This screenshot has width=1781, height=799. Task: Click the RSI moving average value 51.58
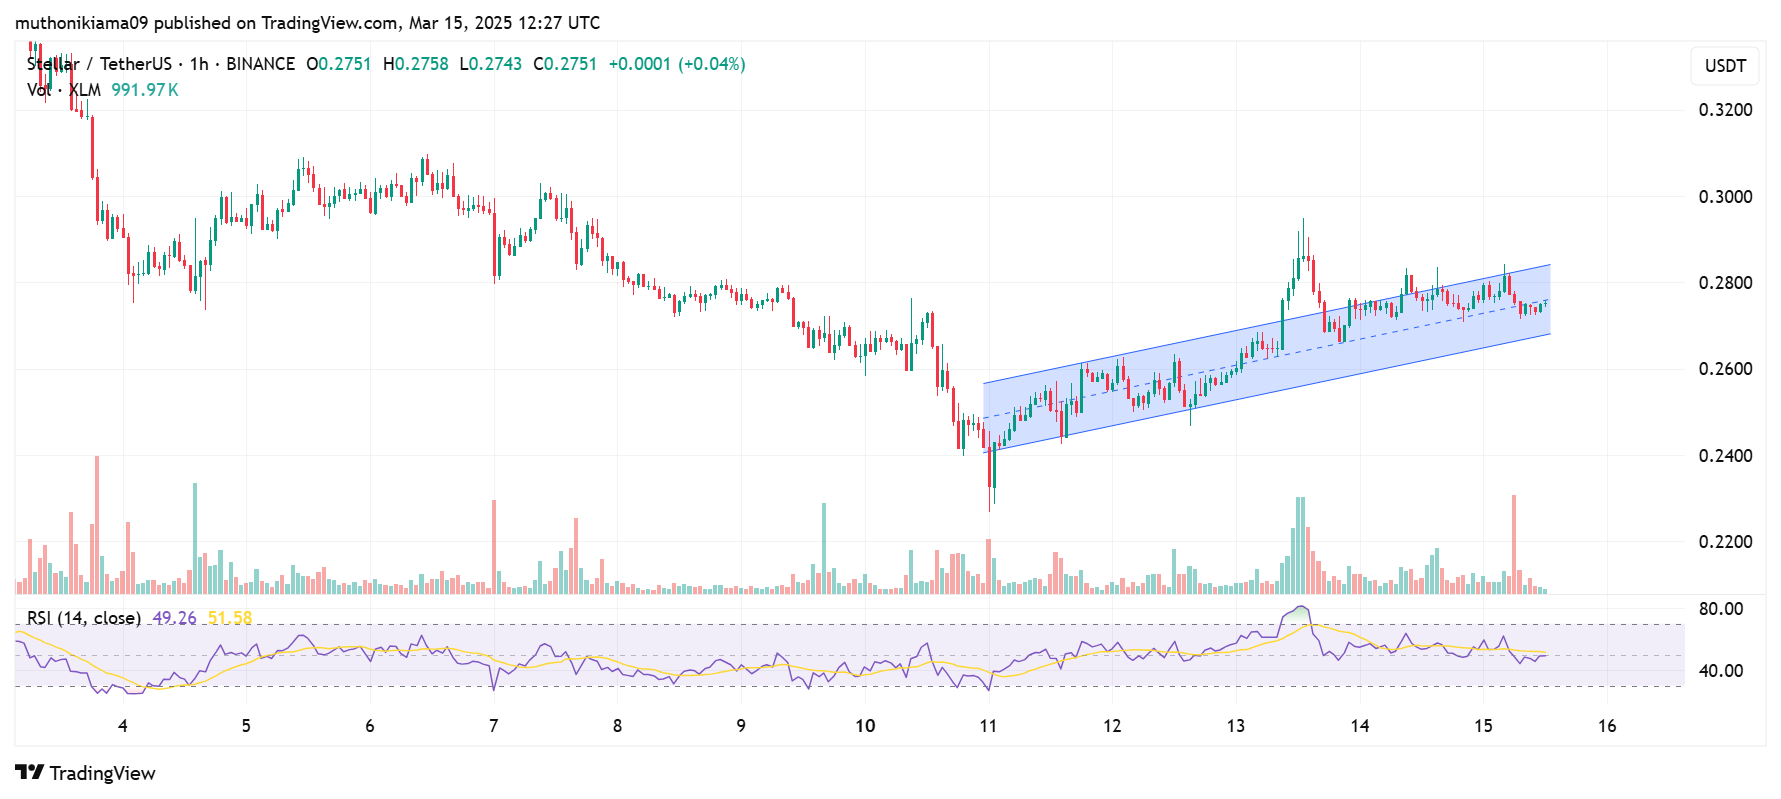(230, 618)
